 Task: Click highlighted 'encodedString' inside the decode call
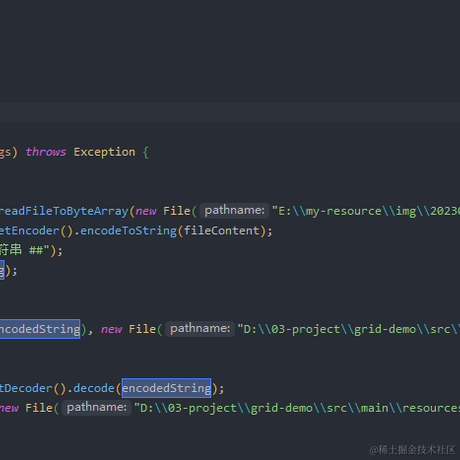[x=166, y=388]
